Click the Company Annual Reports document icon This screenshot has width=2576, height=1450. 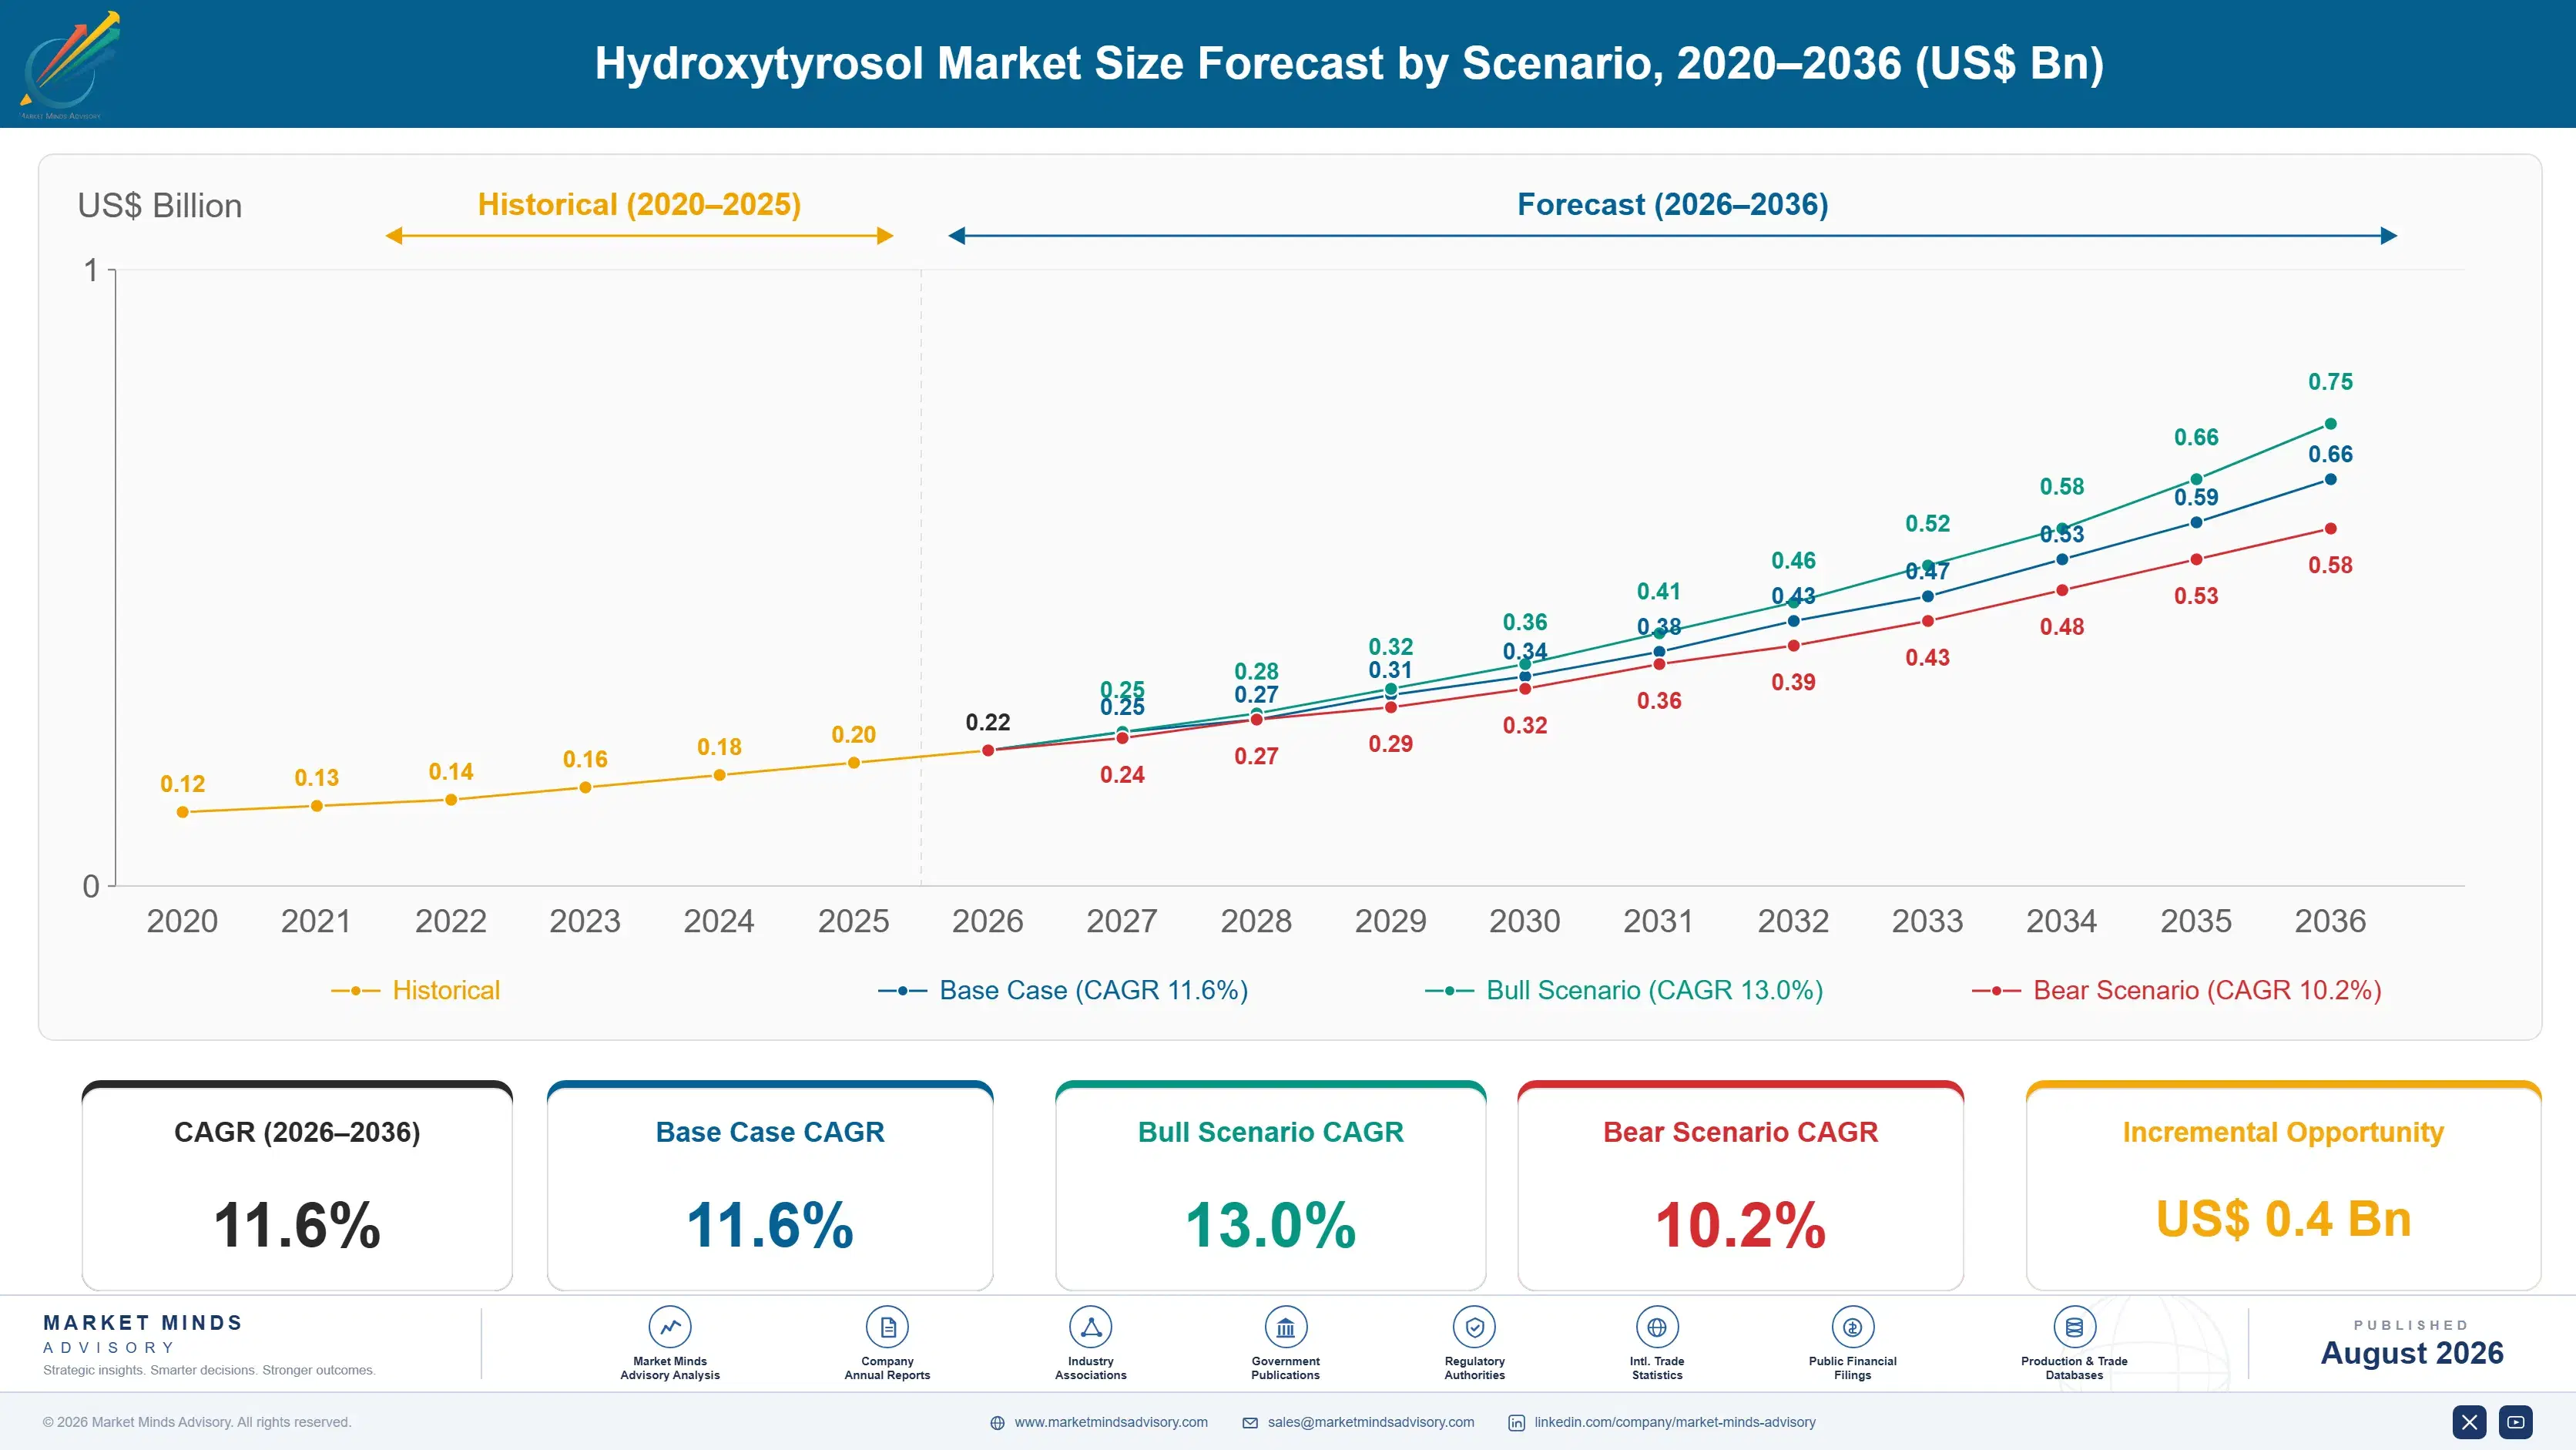coord(887,1327)
